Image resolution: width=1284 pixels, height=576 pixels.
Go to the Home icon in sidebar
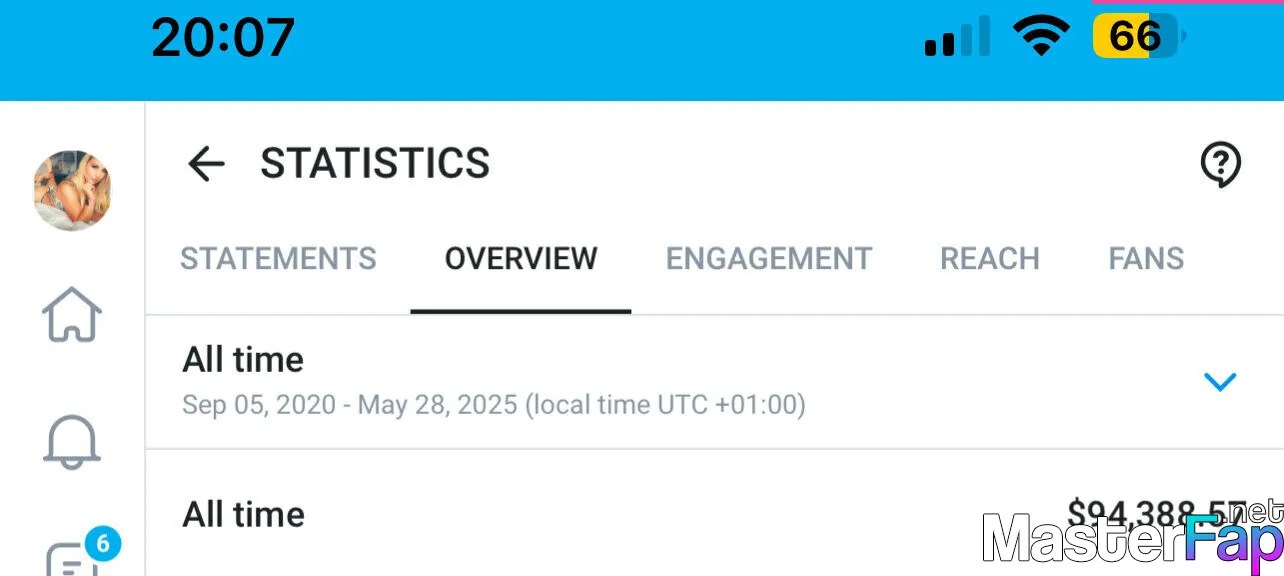pyautogui.click(x=72, y=315)
